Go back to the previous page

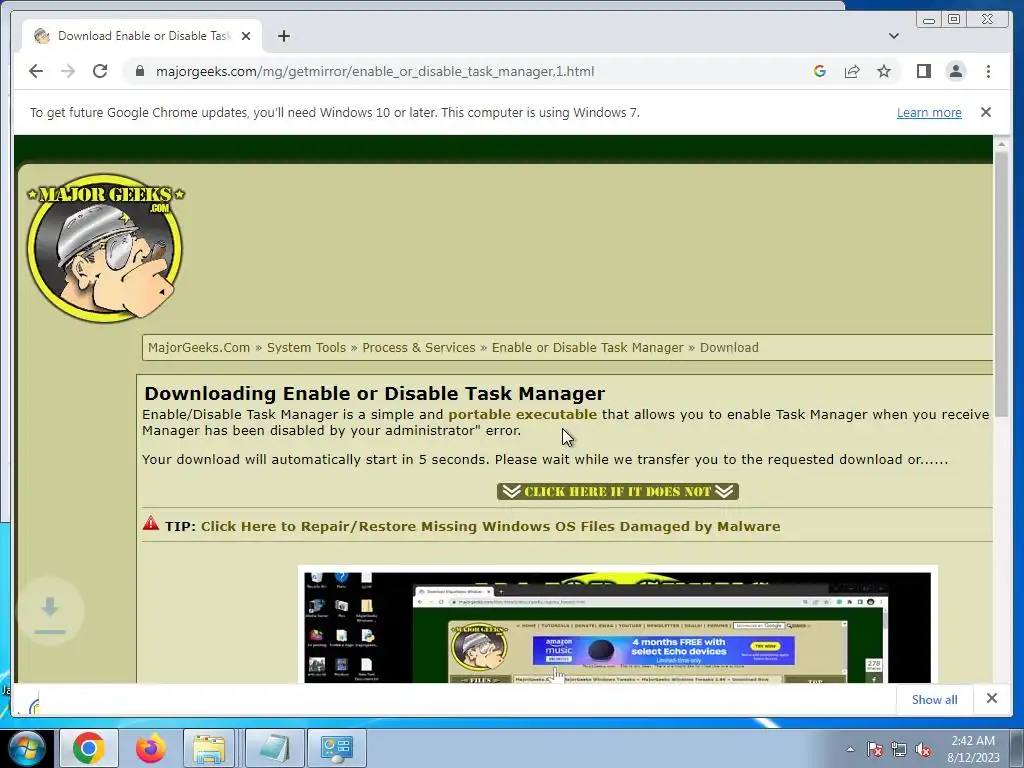tap(36, 71)
